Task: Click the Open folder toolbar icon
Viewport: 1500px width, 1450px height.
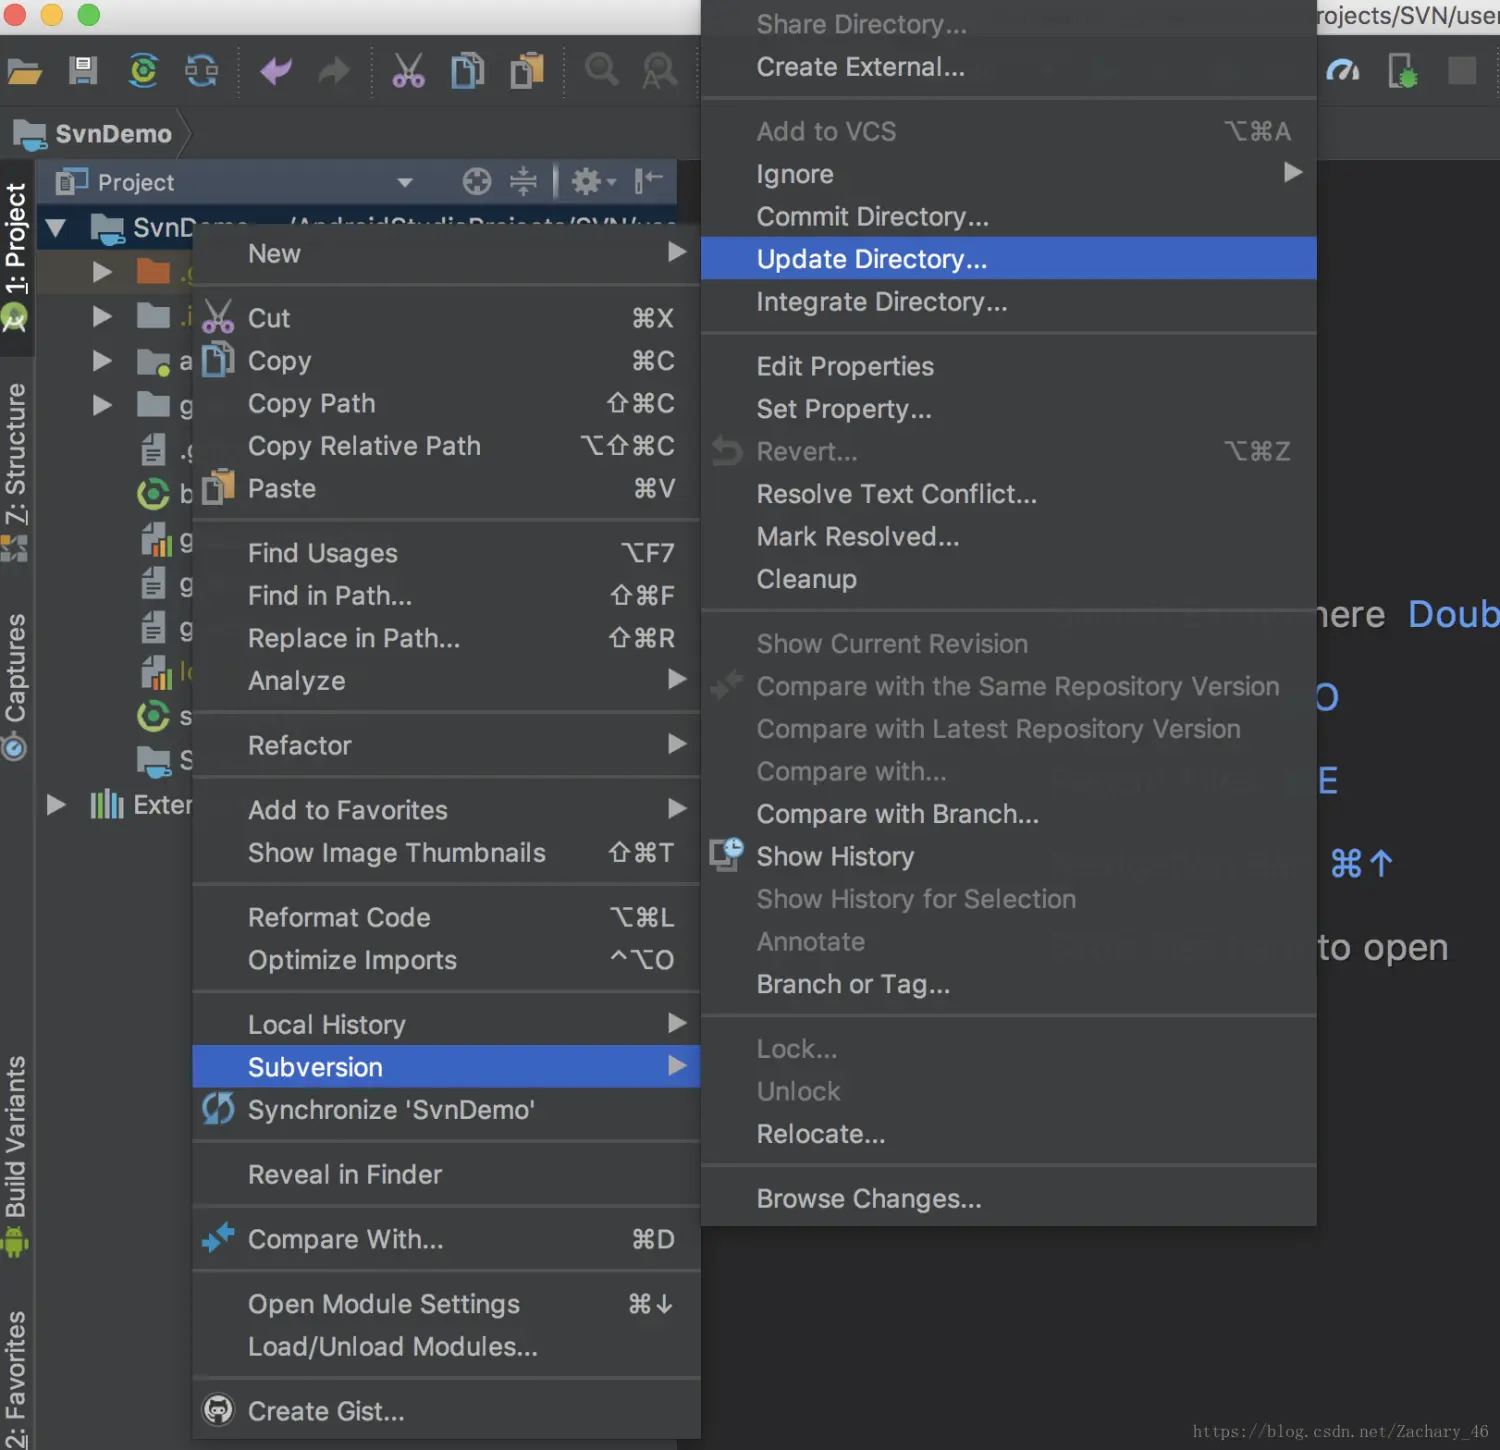Action: coord(24,71)
